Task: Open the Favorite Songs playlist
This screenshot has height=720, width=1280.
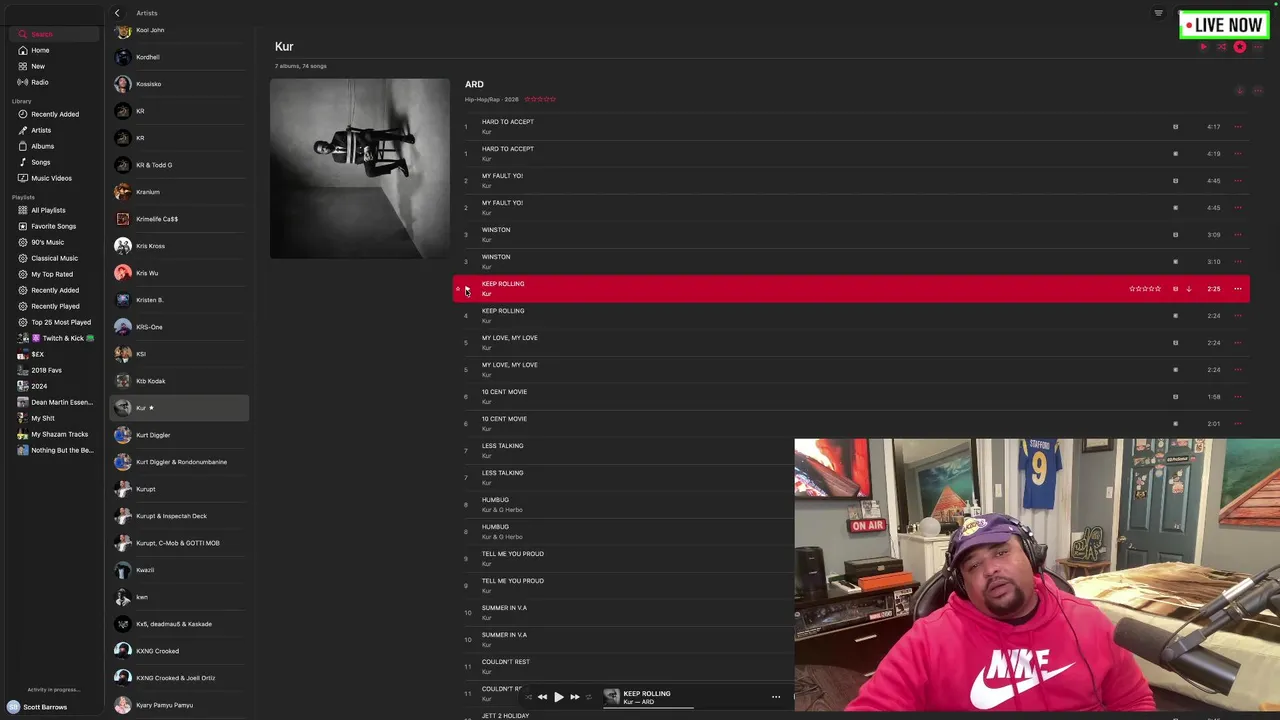Action: pyautogui.click(x=54, y=226)
